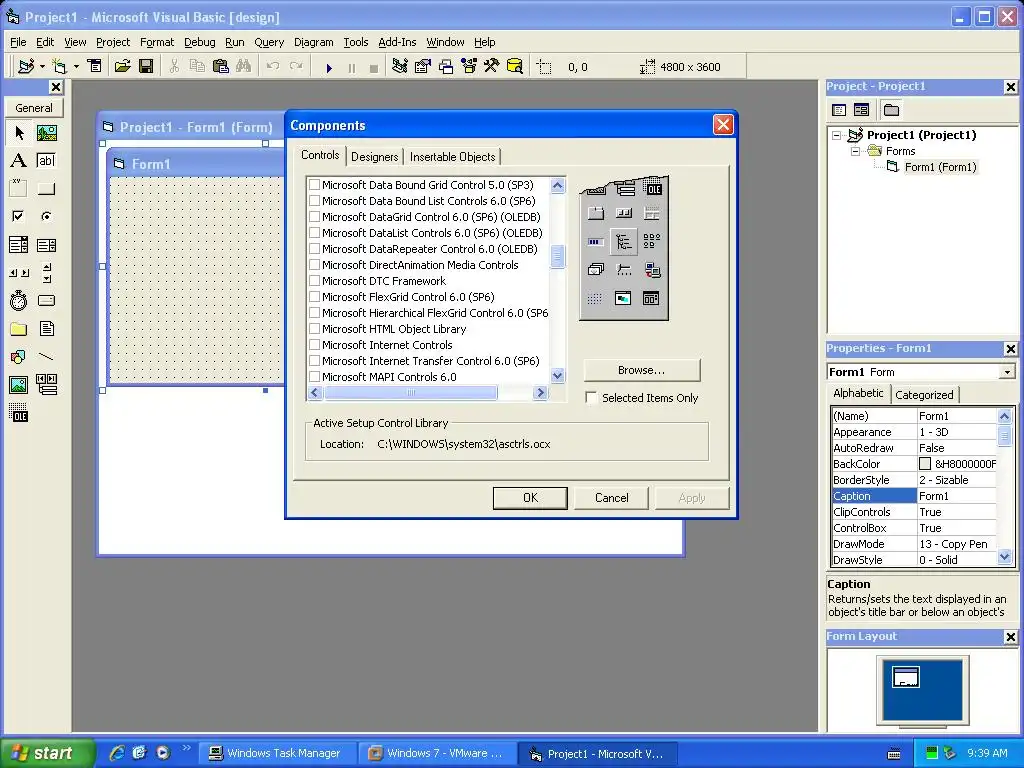This screenshot has height=768, width=1024.
Task: Click Save Project toolbar icon
Action: pos(146,67)
